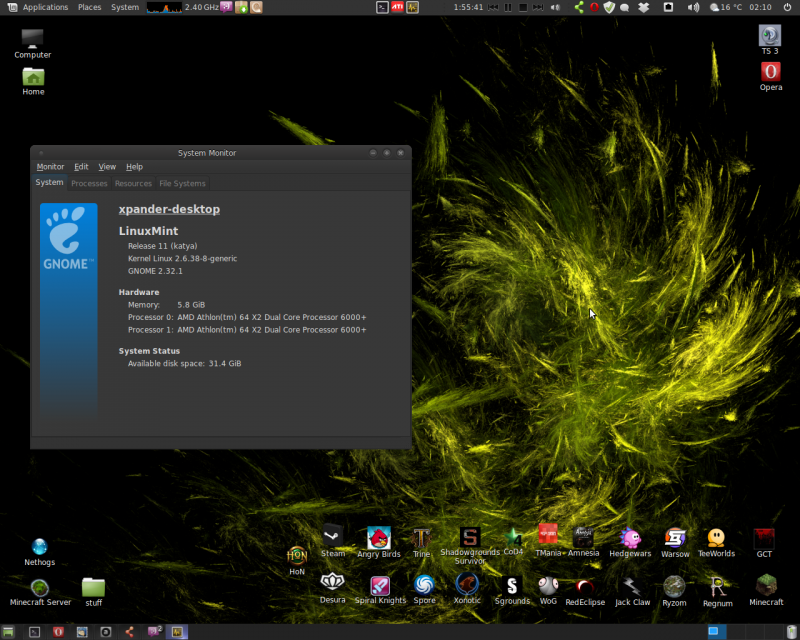Launch Xonotic from the desktop
Viewport: 800px width, 640px height.
point(467,589)
